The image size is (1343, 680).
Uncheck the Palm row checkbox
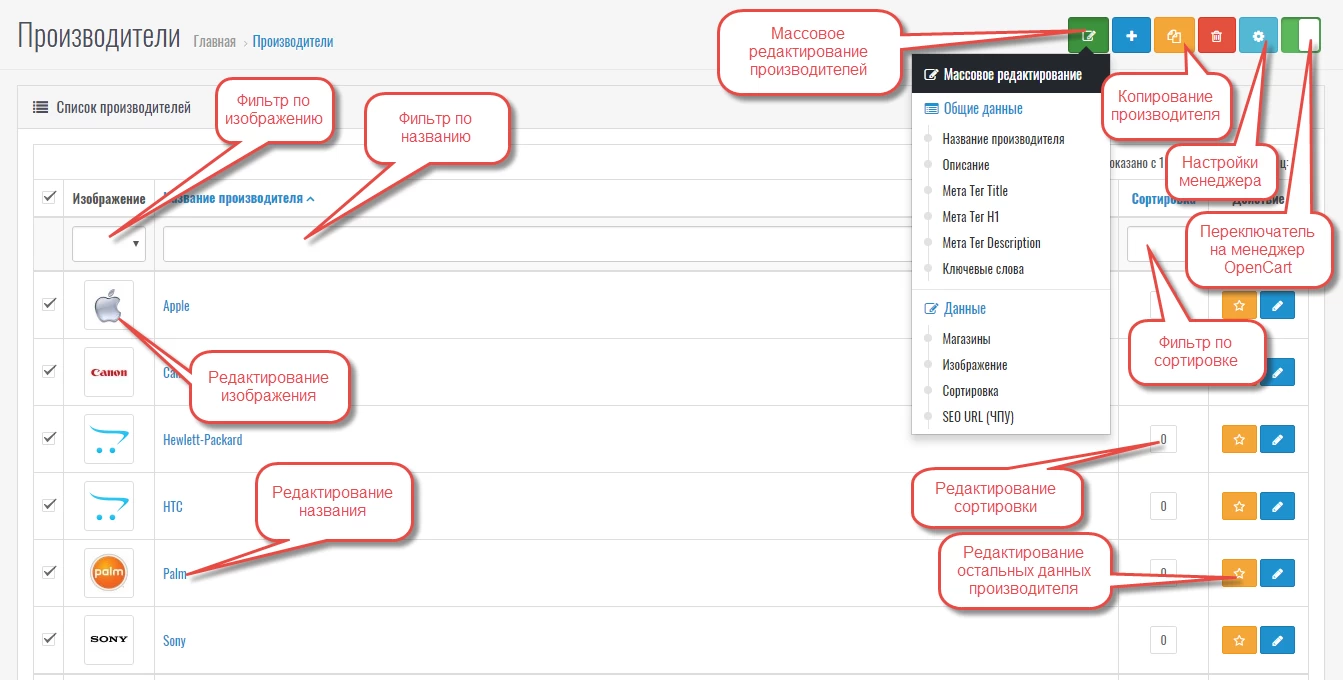pyautogui.click(x=49, y=571)
